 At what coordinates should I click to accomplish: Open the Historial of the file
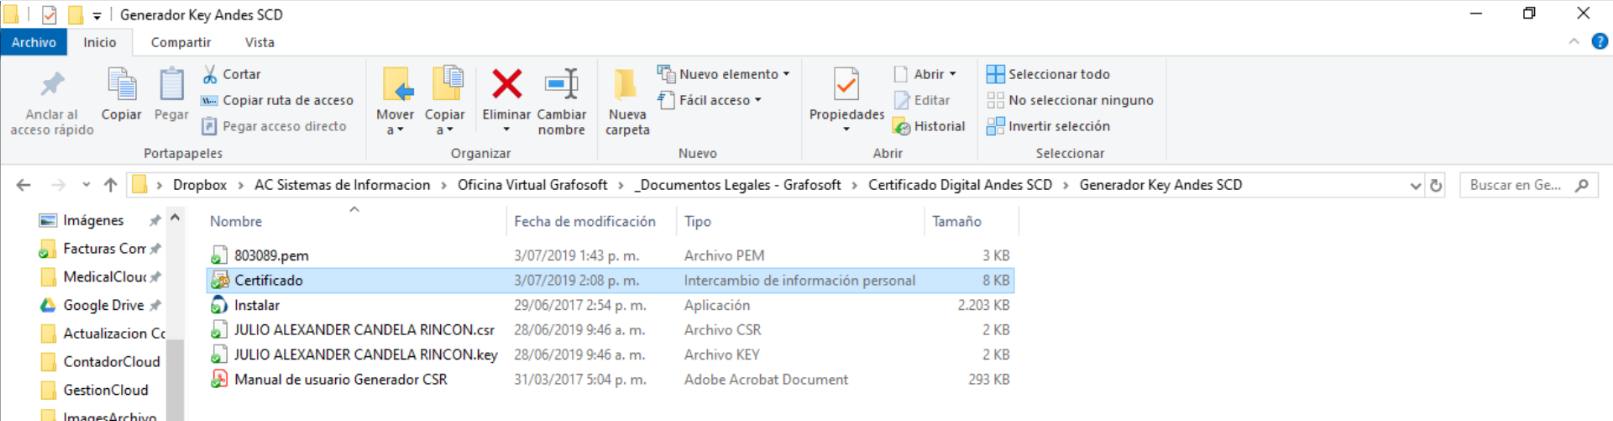click(929, 126)
